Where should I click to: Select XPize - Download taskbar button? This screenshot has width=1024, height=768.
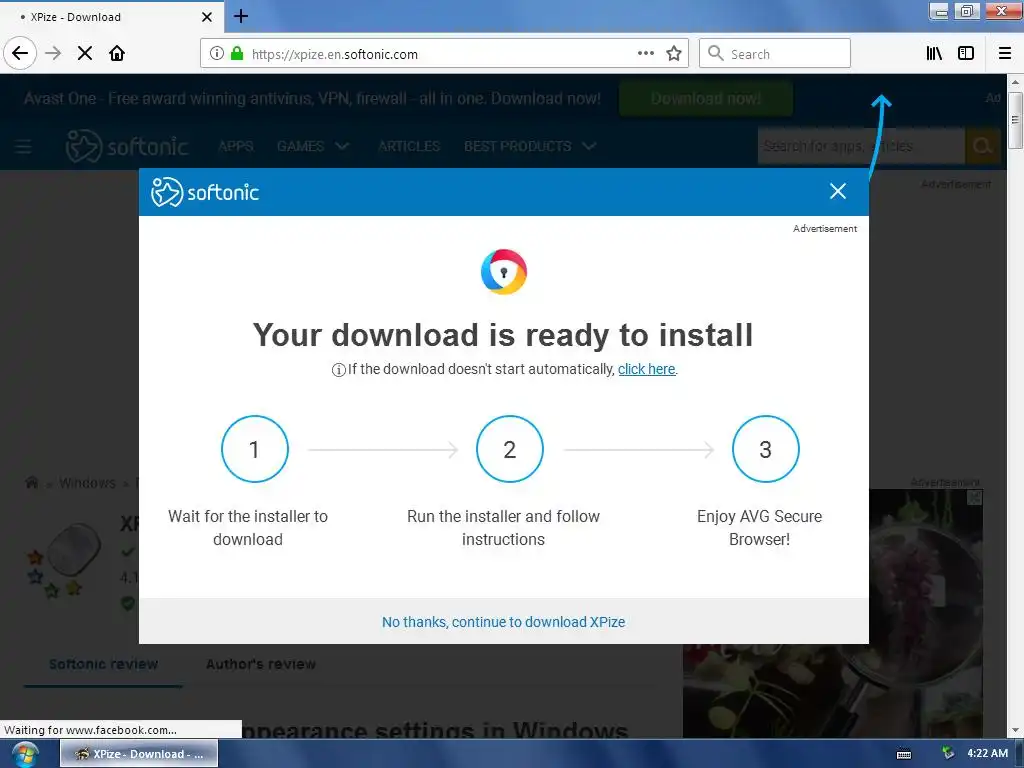139,754
